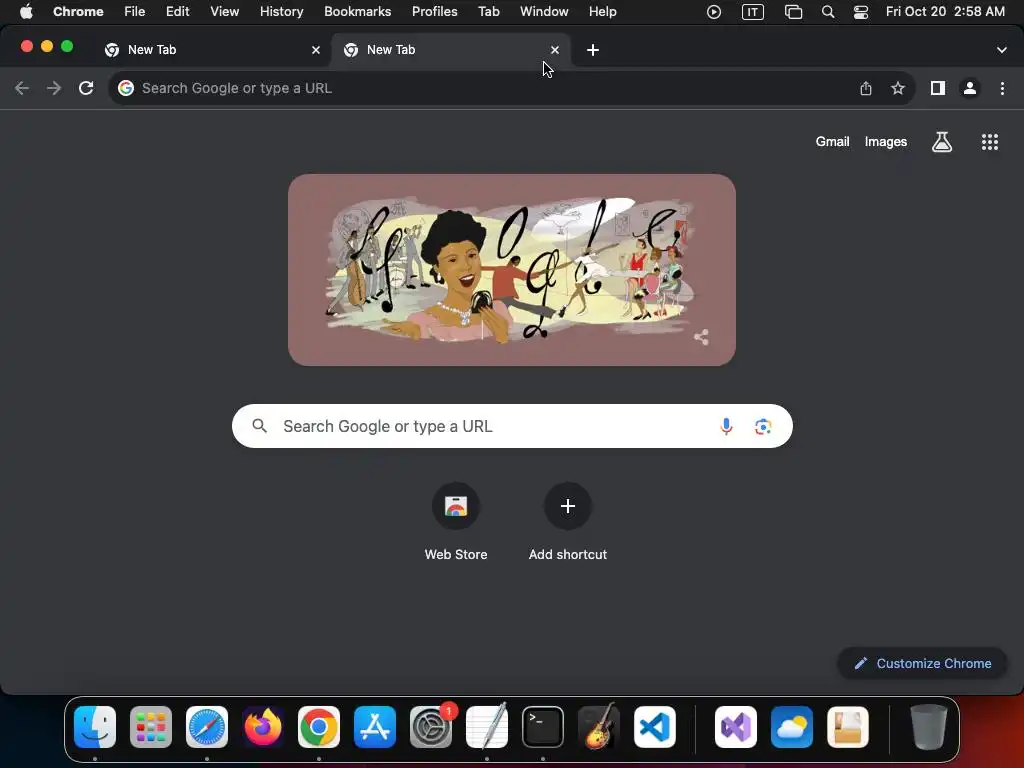Screen dimensions: 1024x768
Task: Bookmark this tab with the star icon
Action: (898, 88)
